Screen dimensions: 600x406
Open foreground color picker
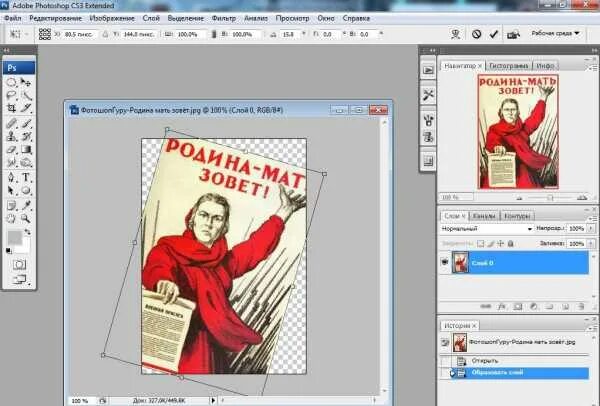(15, 237)
